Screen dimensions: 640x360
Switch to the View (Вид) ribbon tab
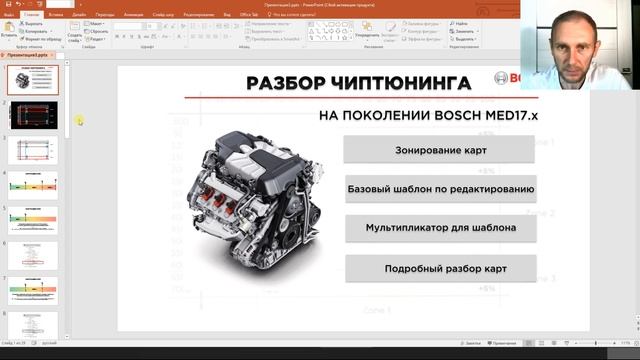[227, 15]
